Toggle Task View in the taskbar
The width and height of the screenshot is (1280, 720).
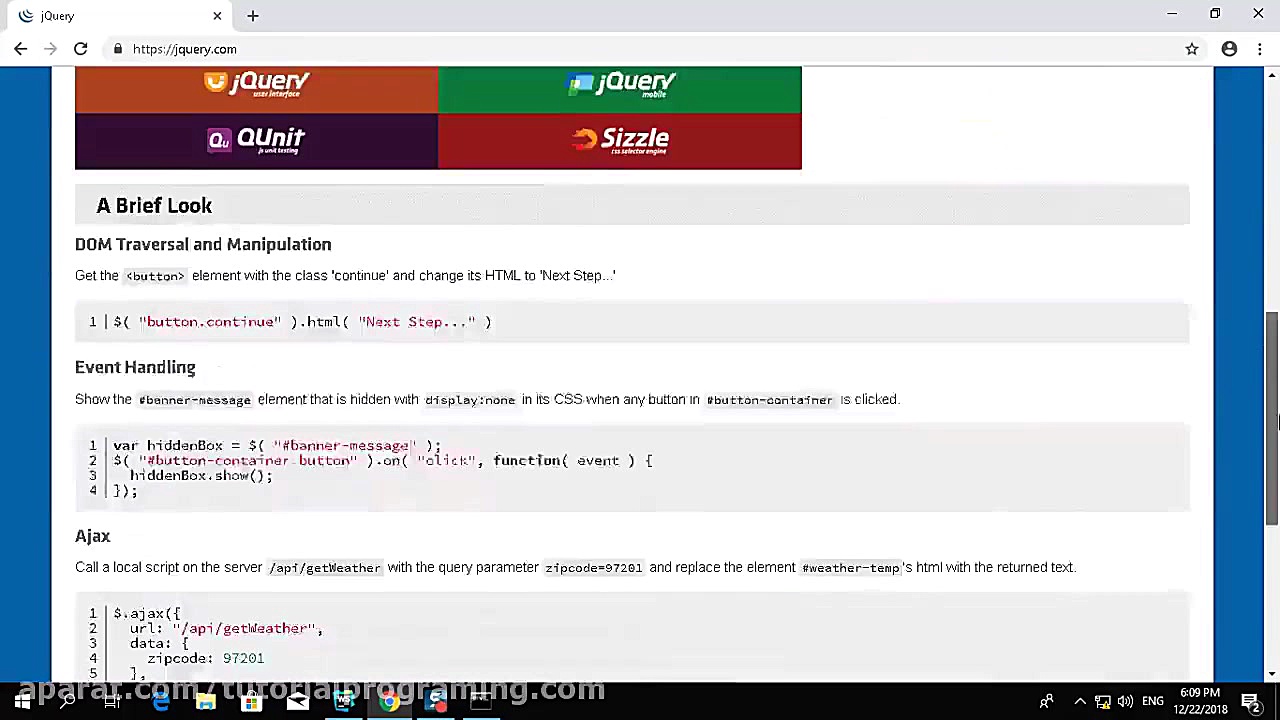pos(112,700)
